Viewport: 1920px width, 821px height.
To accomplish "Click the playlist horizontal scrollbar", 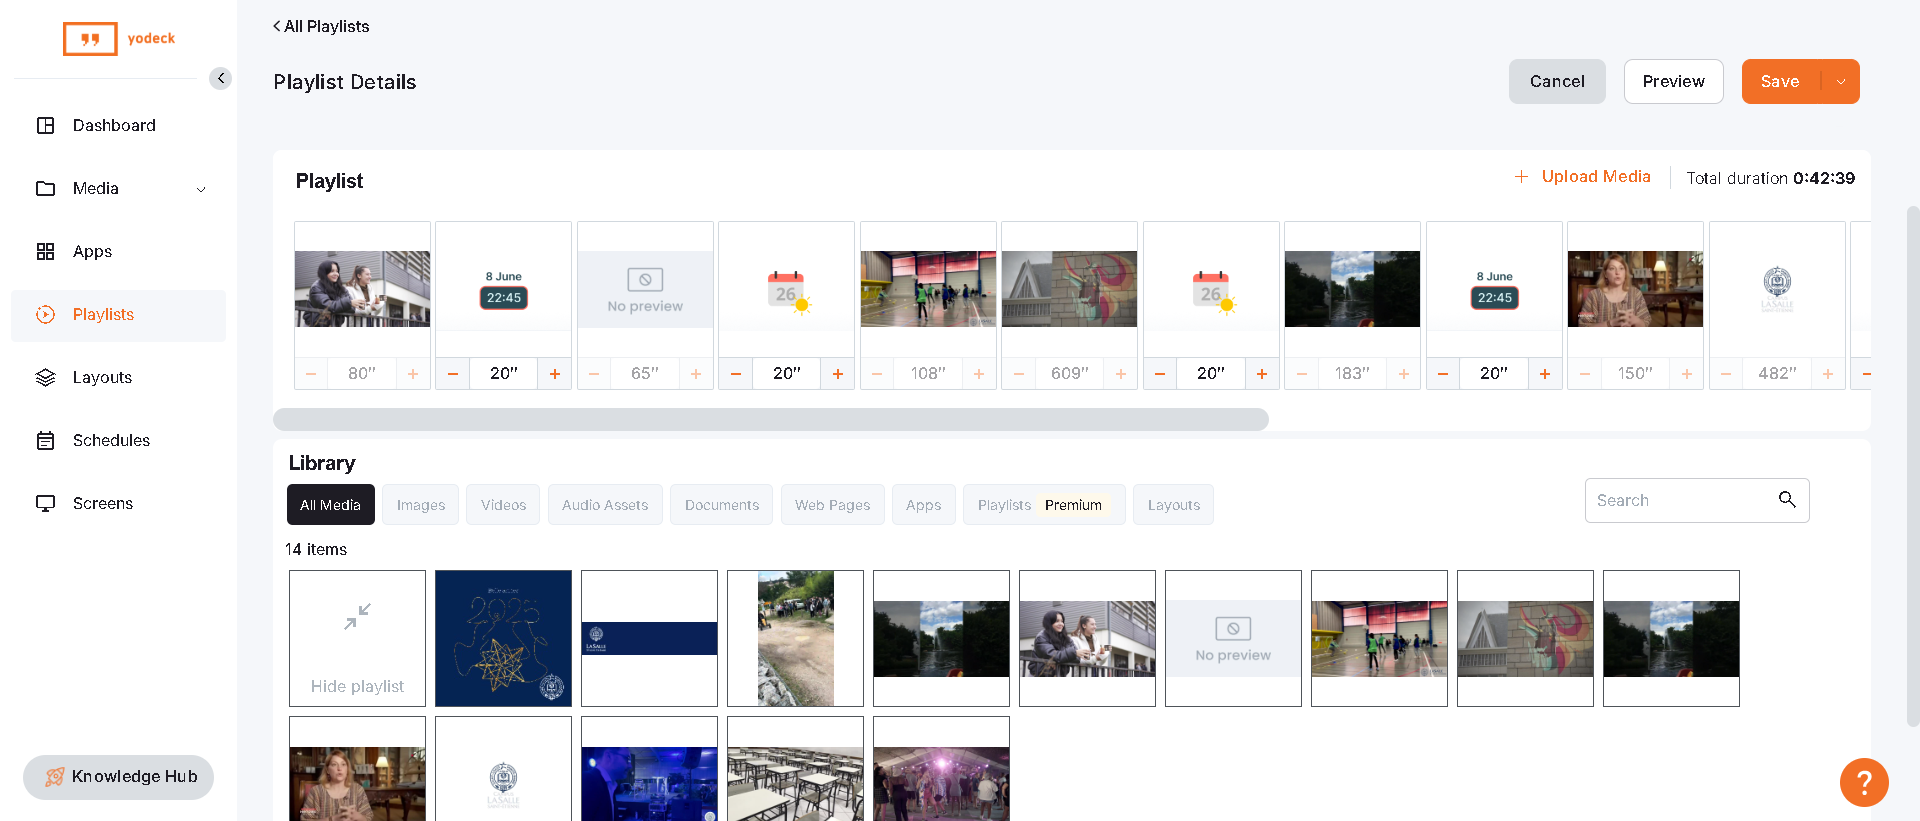I will 770,419.
